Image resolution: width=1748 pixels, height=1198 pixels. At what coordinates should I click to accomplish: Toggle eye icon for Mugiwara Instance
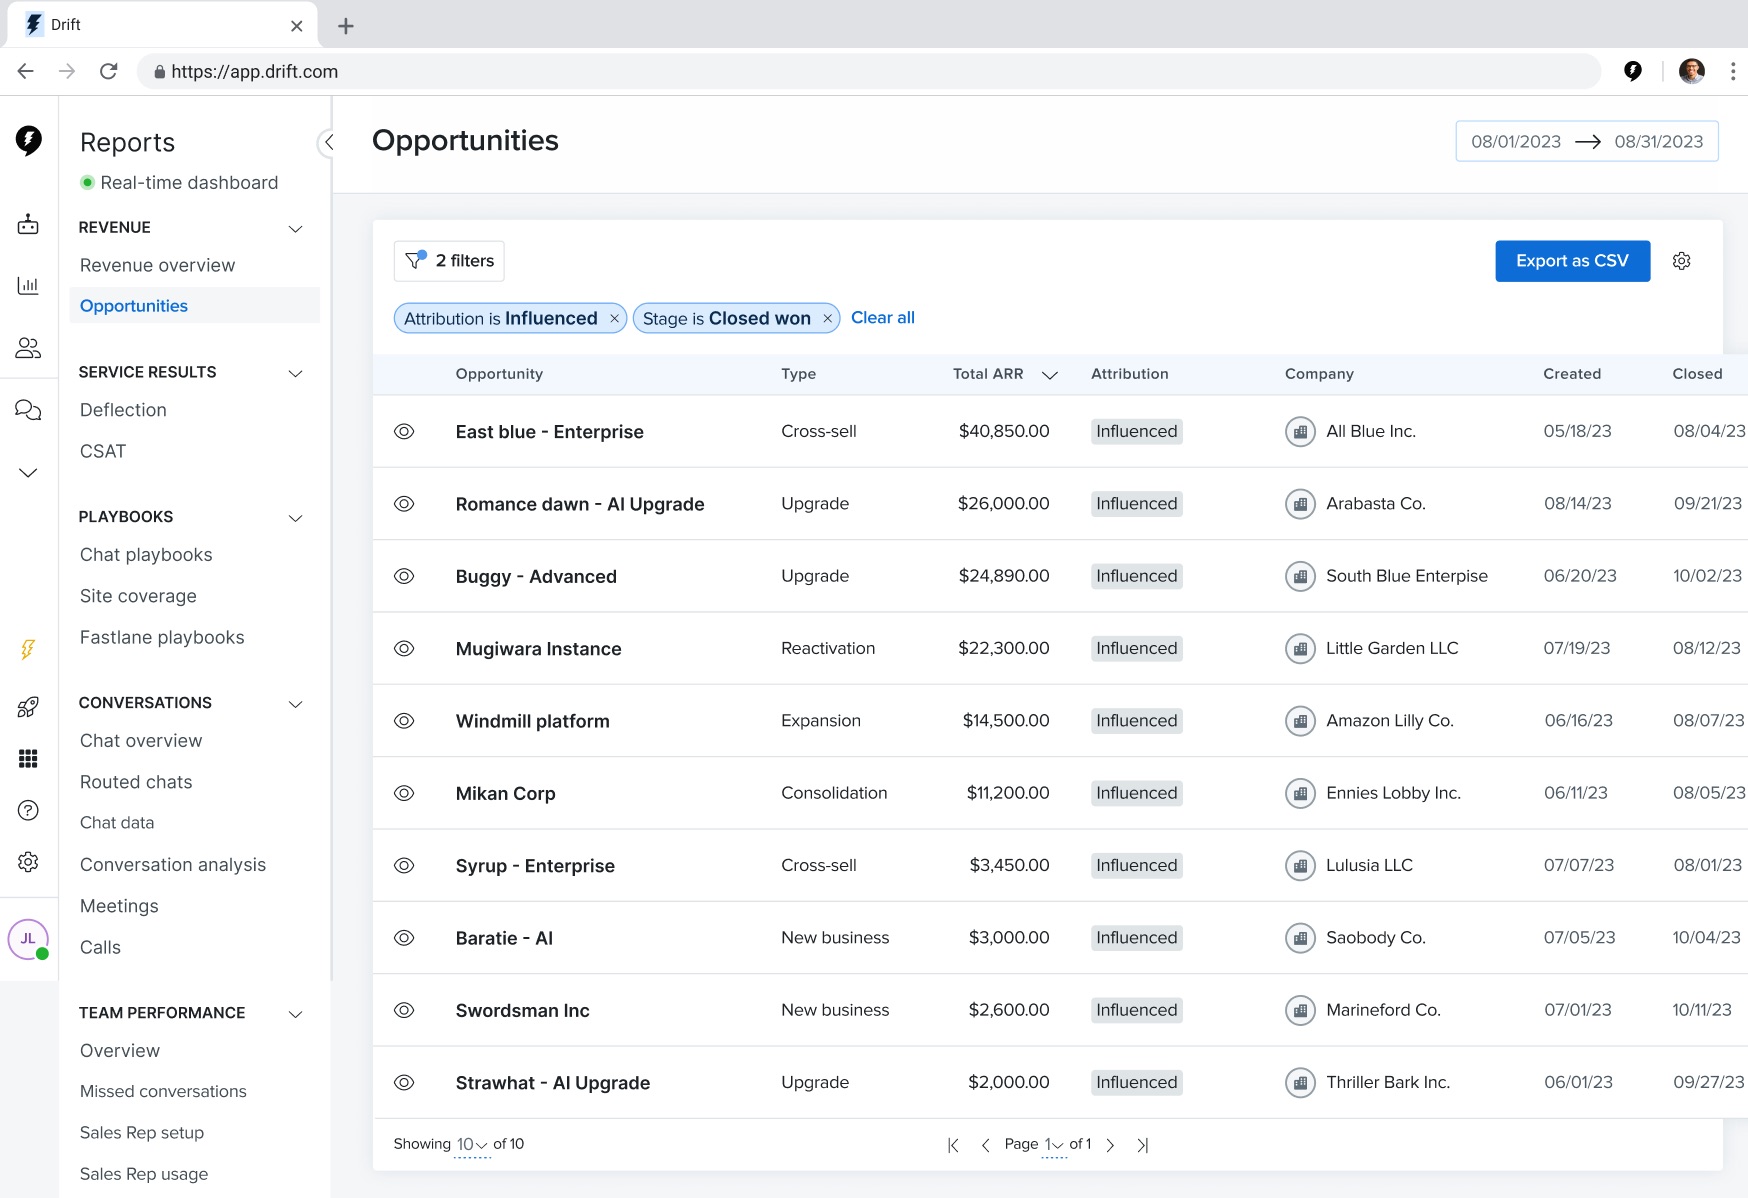(404, 649)
